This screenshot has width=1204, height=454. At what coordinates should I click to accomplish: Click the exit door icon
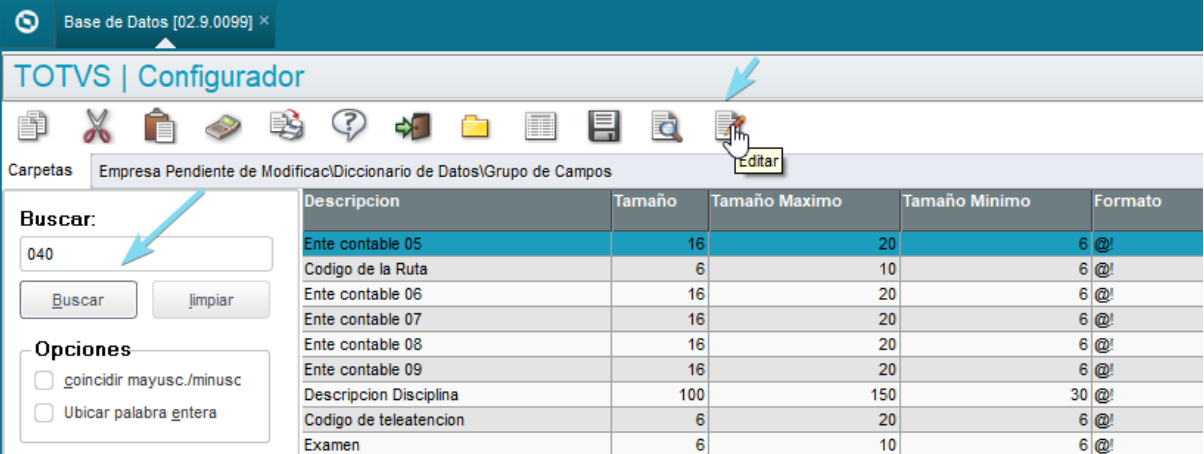pyautogui.click(x=413, y=126)
